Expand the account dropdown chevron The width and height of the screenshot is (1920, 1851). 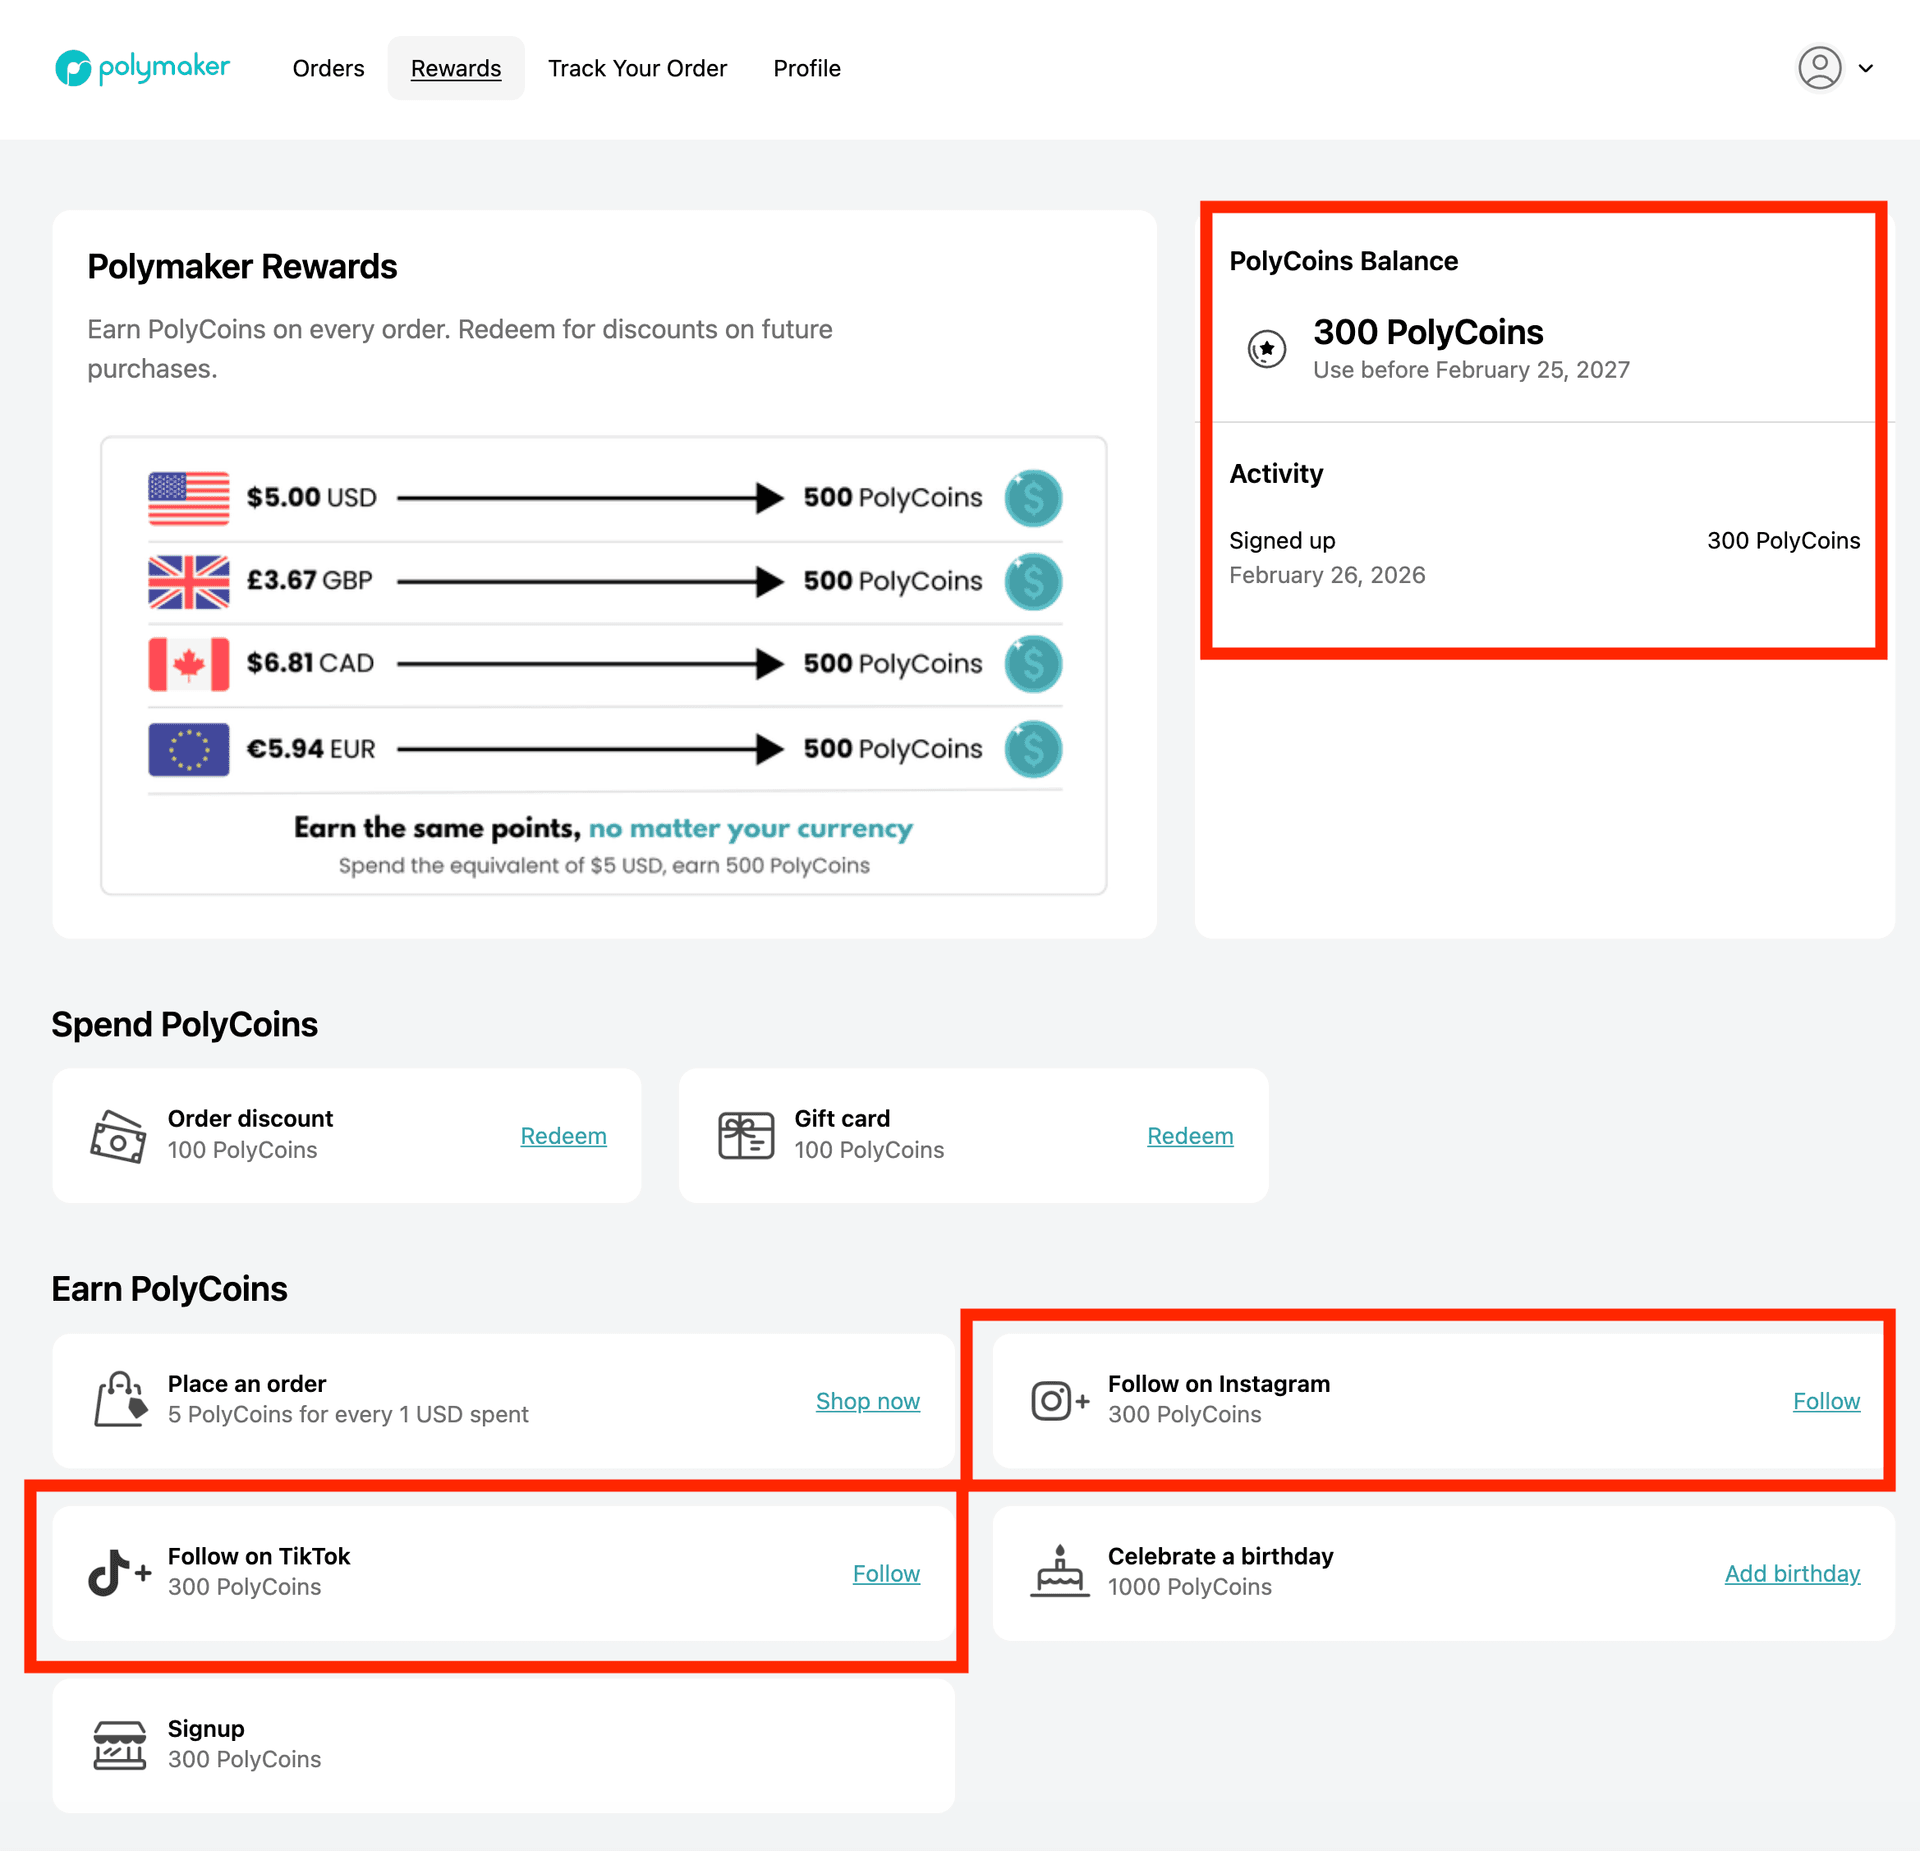click(1866, 69)
